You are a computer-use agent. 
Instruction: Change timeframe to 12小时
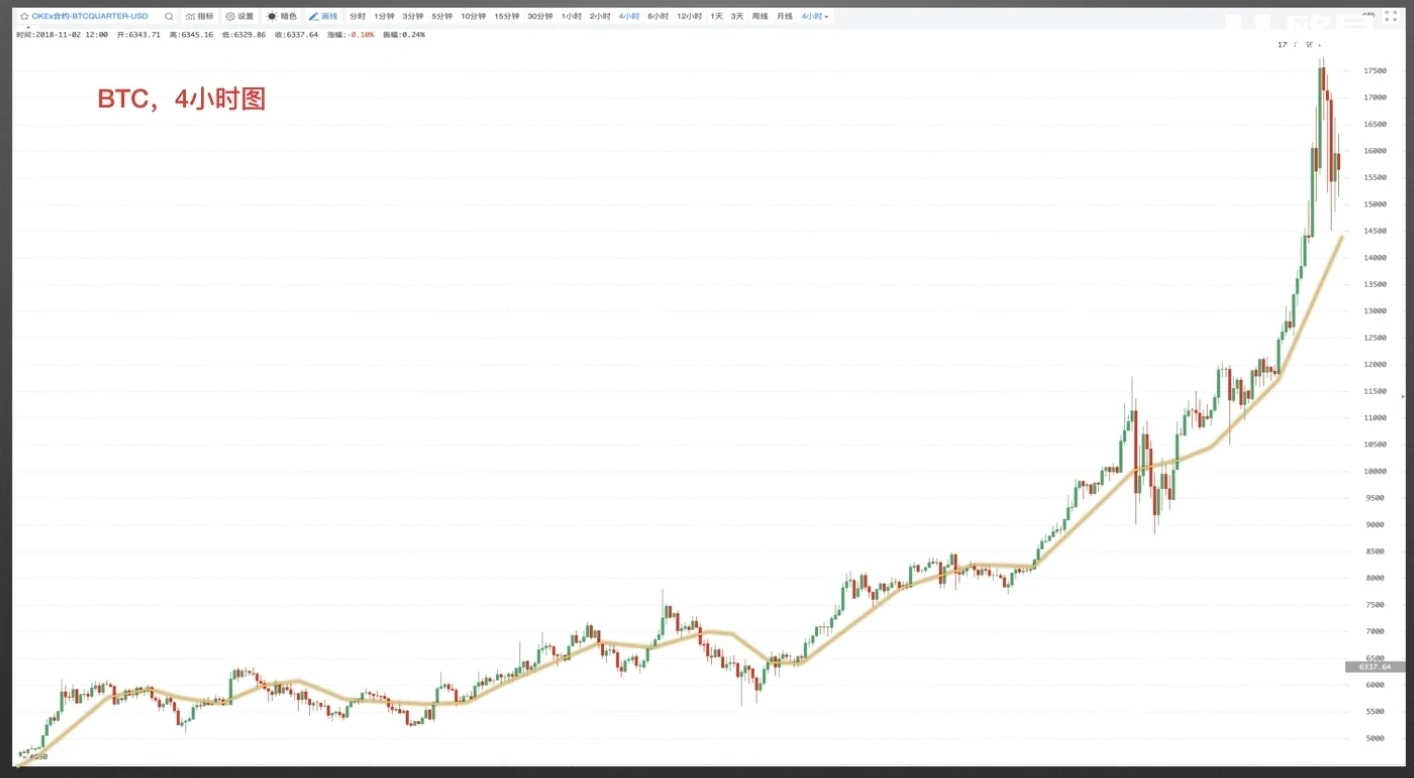point(689,17)
